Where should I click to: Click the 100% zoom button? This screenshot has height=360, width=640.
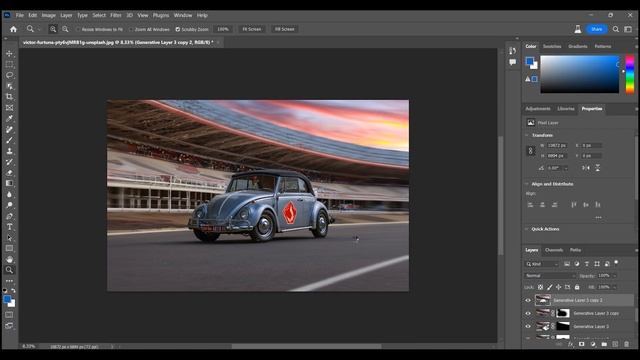click(223, 29)
